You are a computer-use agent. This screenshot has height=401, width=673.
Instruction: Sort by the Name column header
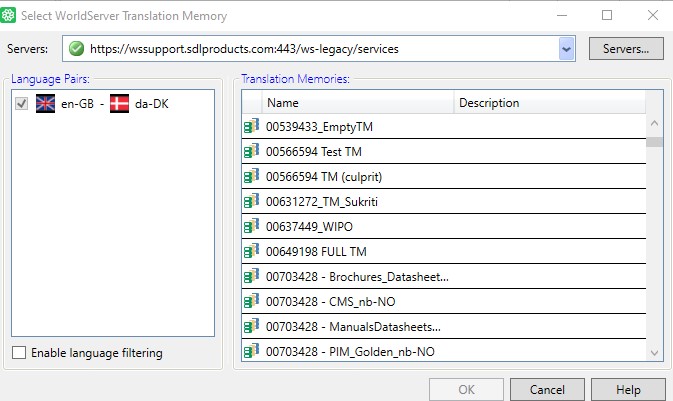[x=357, y=103]
